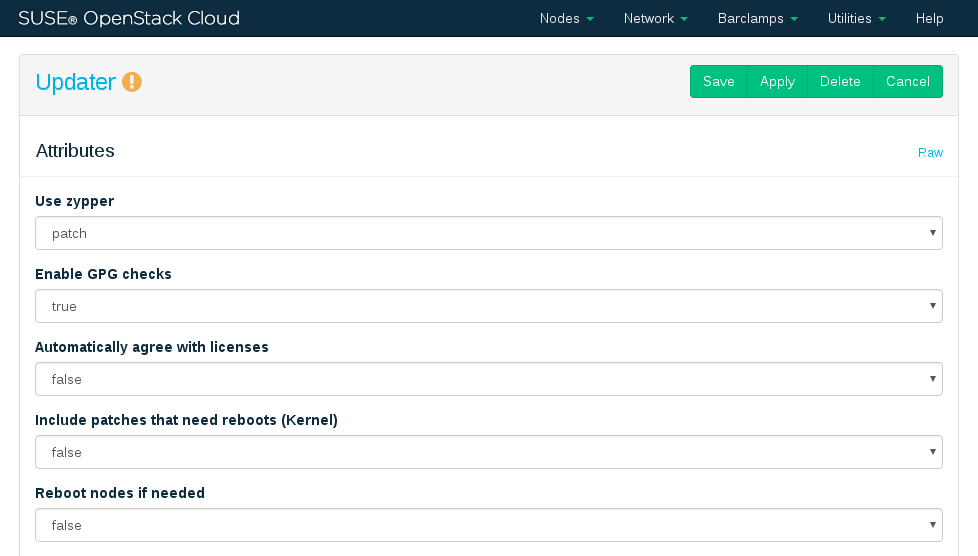The width and height of the screenshot is (978, 556).
Task: Open the Use zypper dropdown
Action: pos(488,233)
